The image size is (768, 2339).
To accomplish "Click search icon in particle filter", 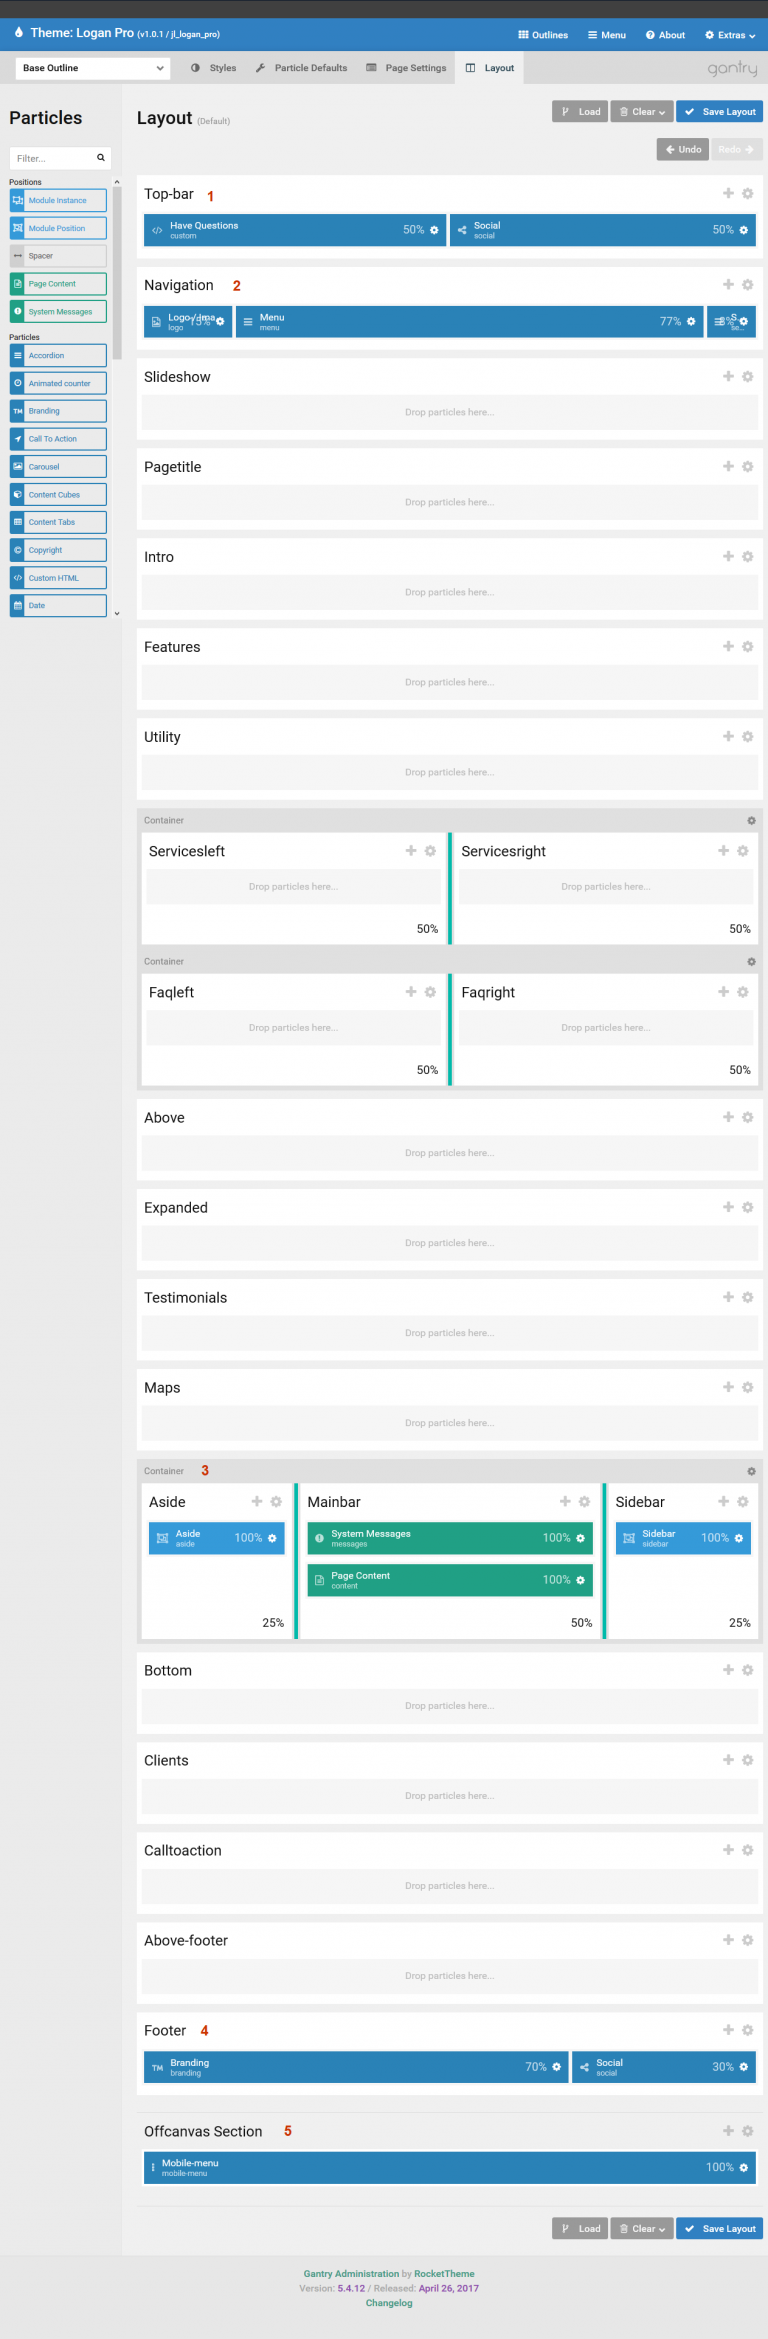I will (101, 158).
